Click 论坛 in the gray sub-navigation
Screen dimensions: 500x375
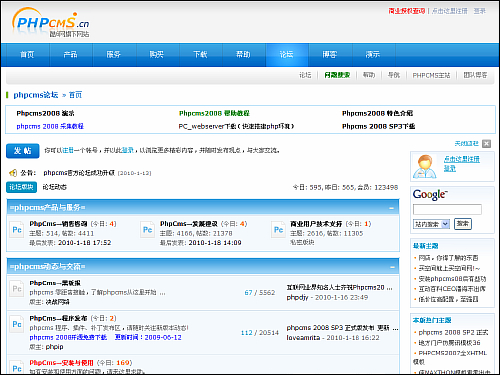305,75
